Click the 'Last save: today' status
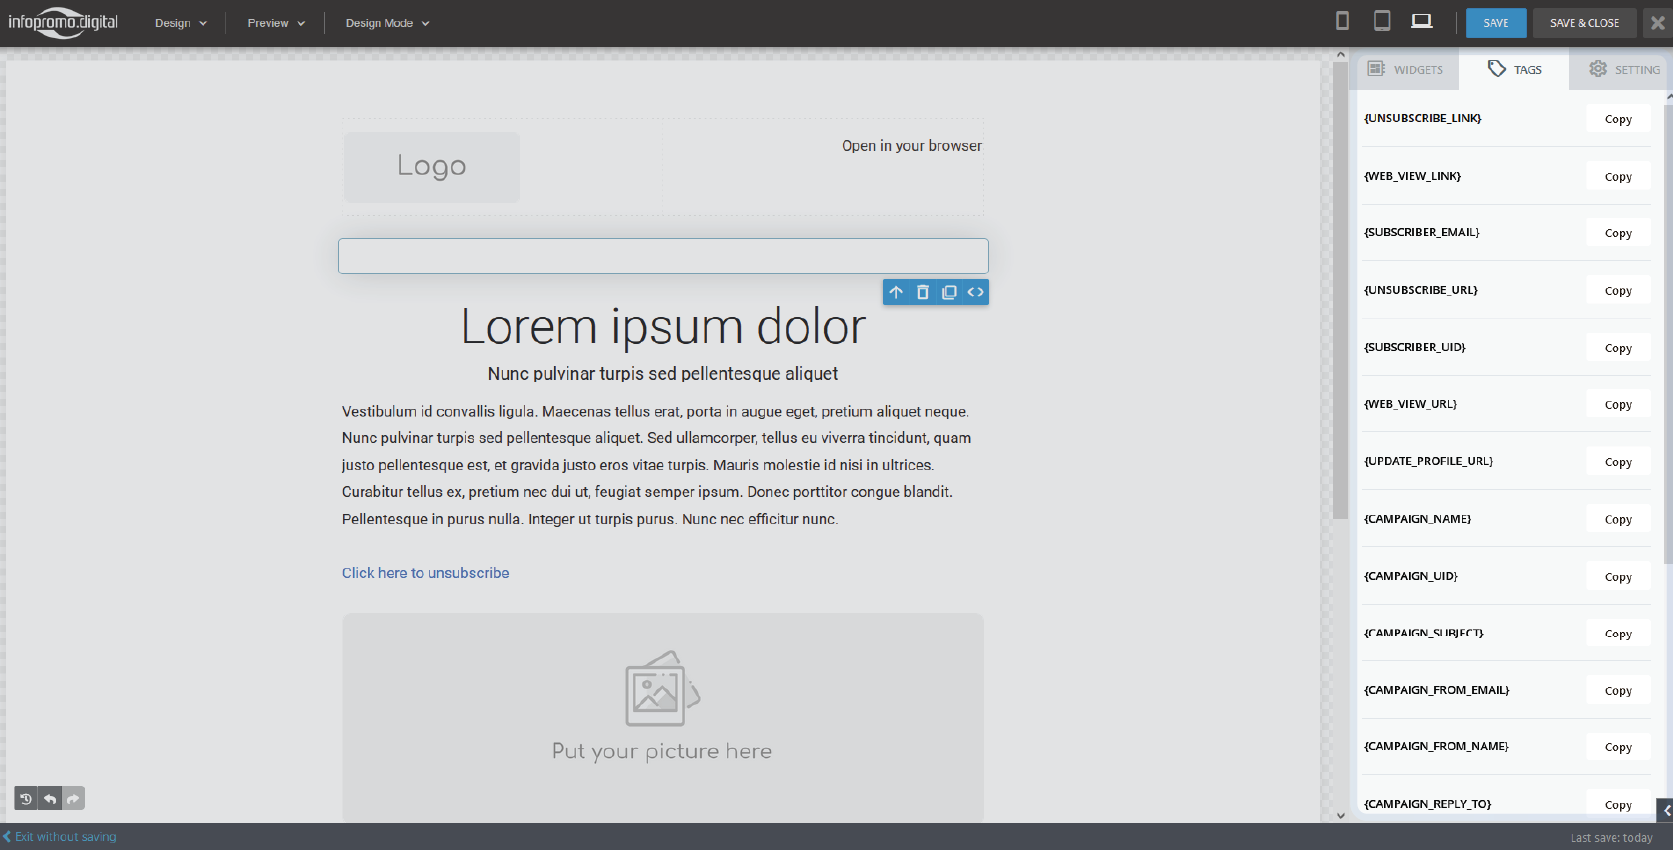Viewport: 1673px width, 850px height. 1611,838
